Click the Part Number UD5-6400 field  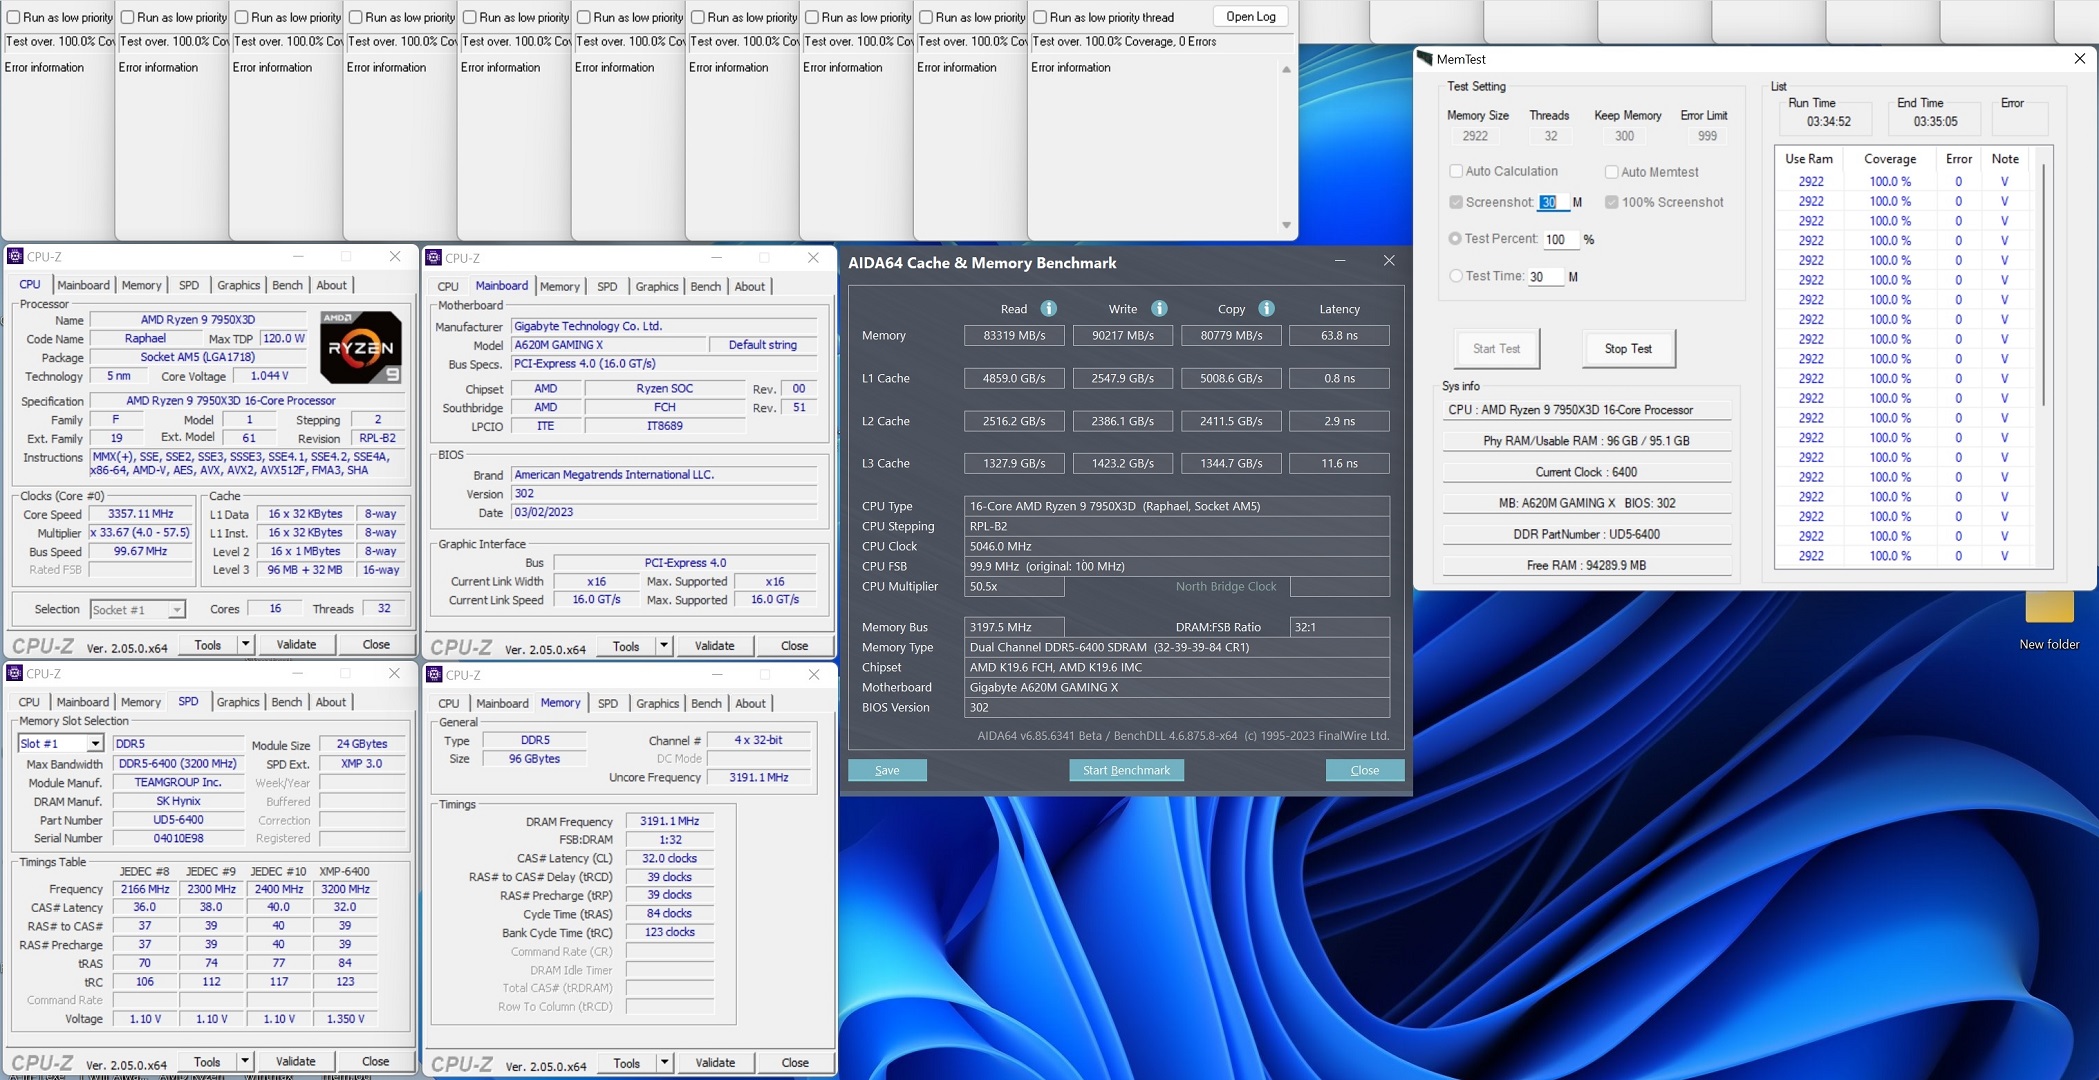pyautogui.click(x=178, y=820)
